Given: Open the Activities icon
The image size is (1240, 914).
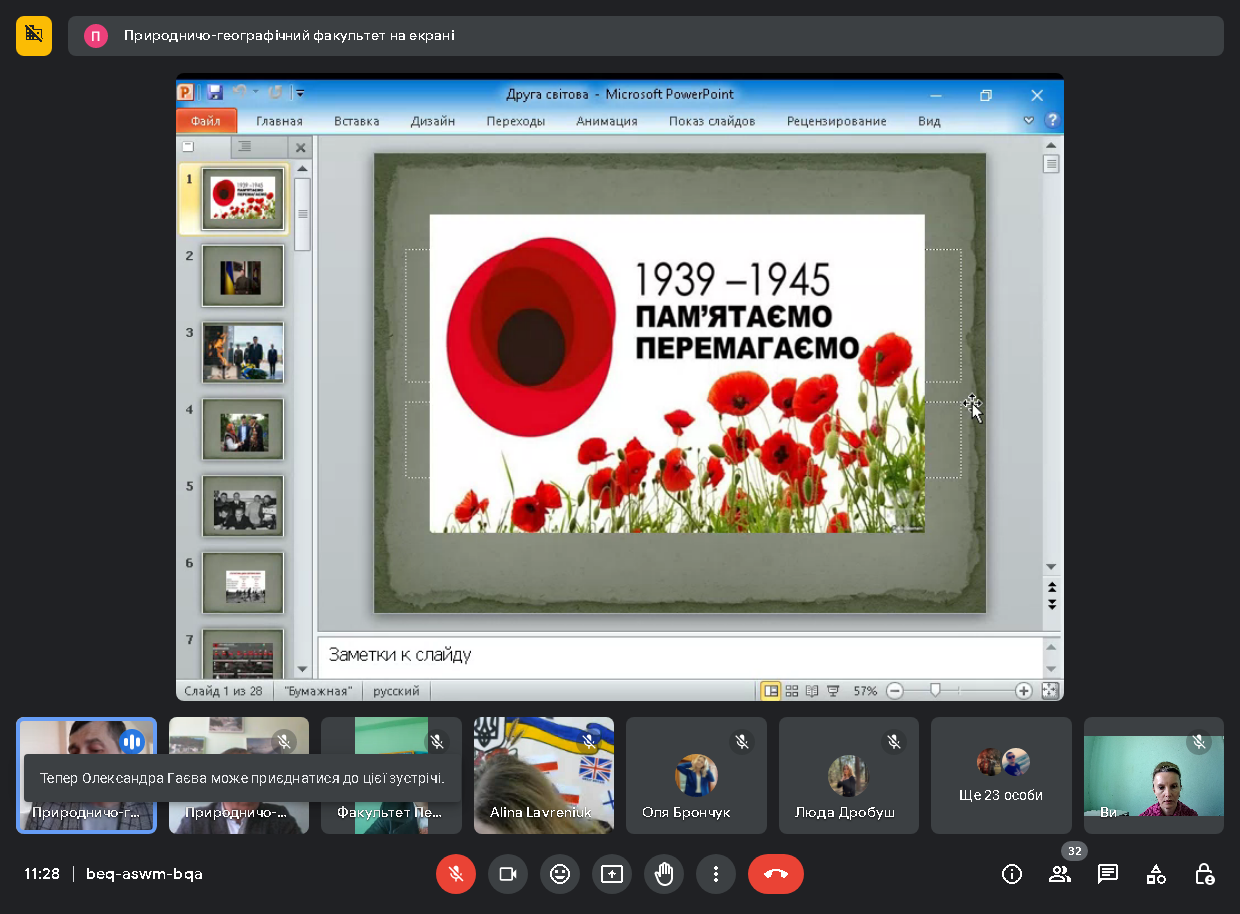Looking at the screenshot, I should click(1156, 874).
